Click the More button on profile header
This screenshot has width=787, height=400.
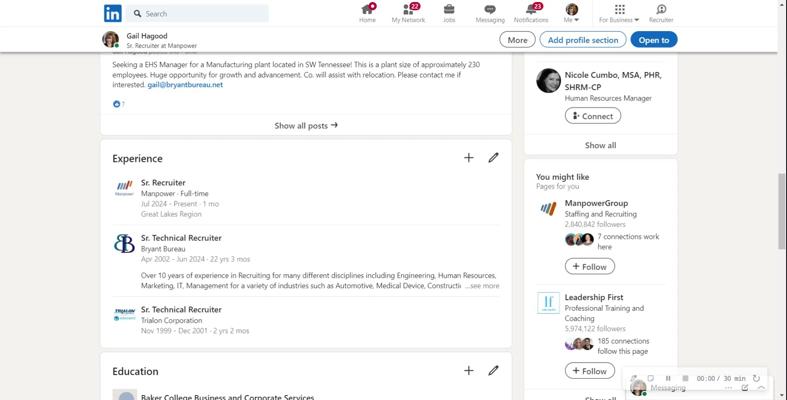click(517, 40)
